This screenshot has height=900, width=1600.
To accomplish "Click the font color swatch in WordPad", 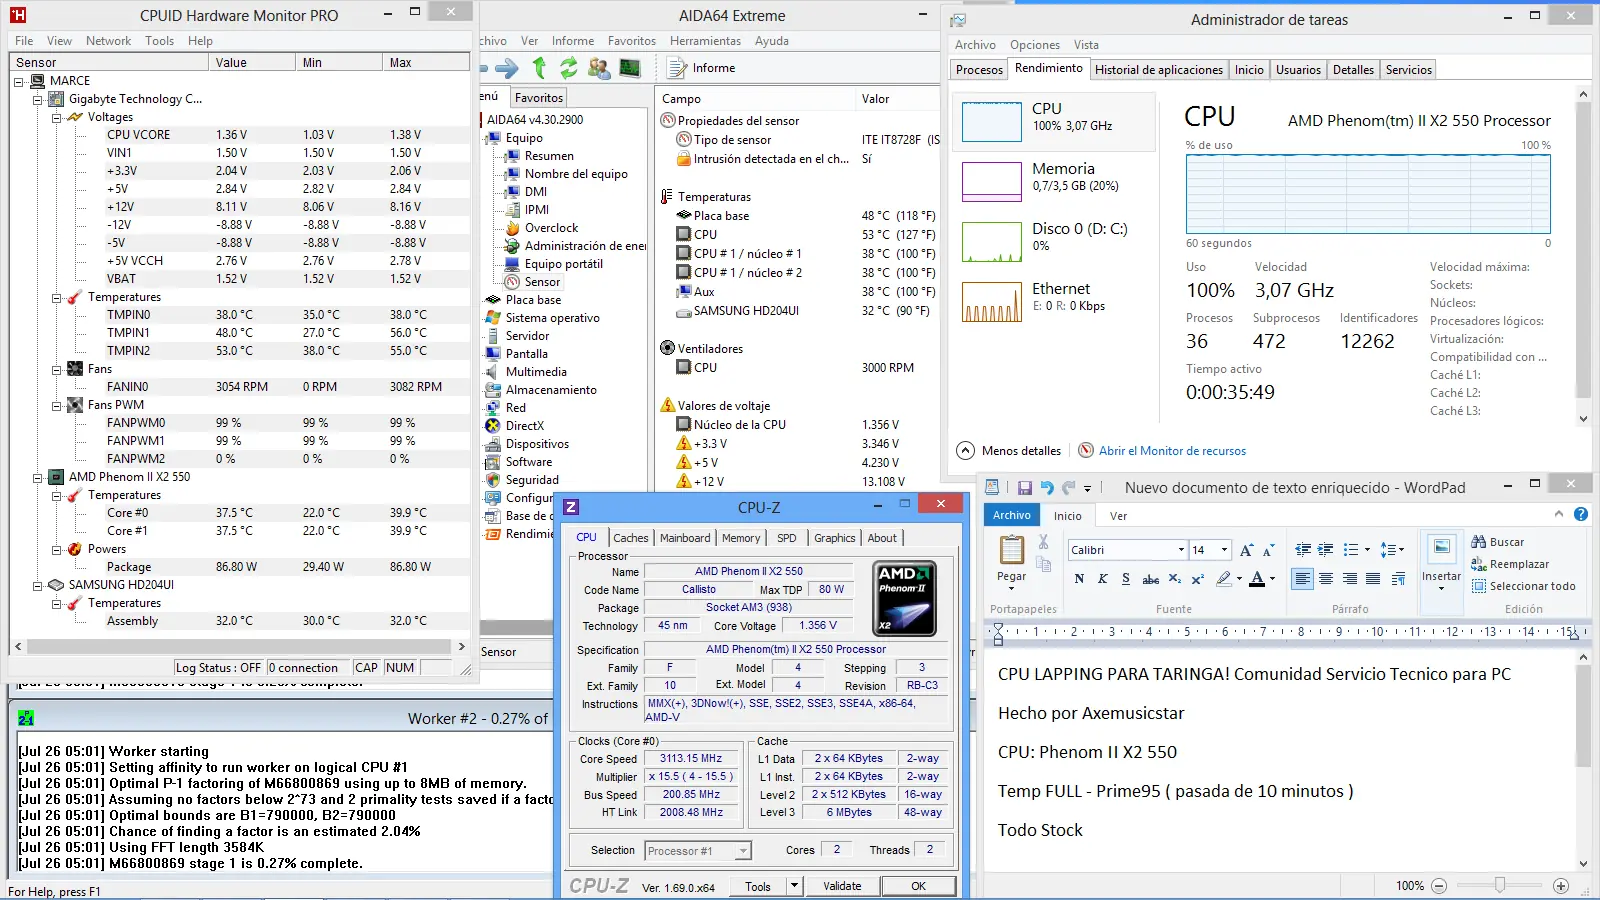I will click(x=1258, y=579).
